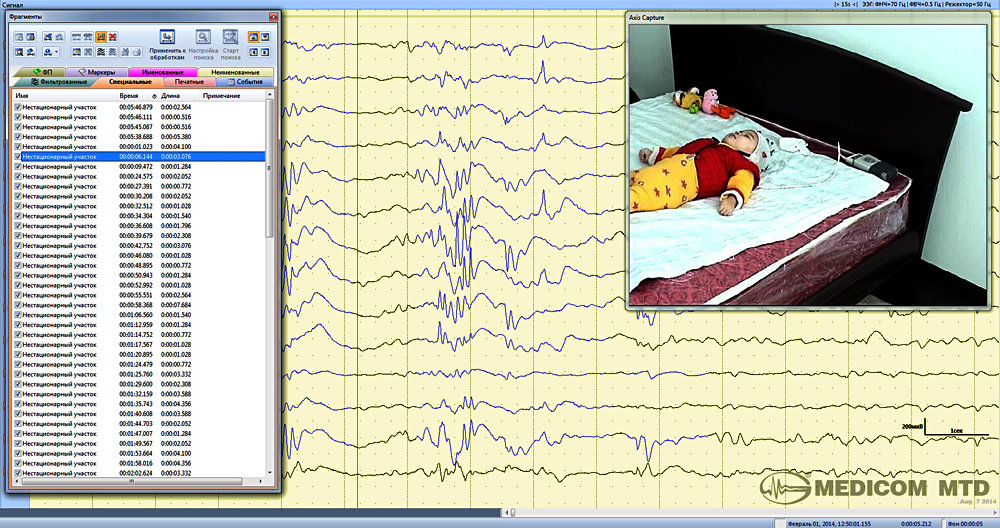Click the highlighted orange chart icon in toolbar
Screen dimensions: 1000x528
pyautogui.click(x=101, y=37)
